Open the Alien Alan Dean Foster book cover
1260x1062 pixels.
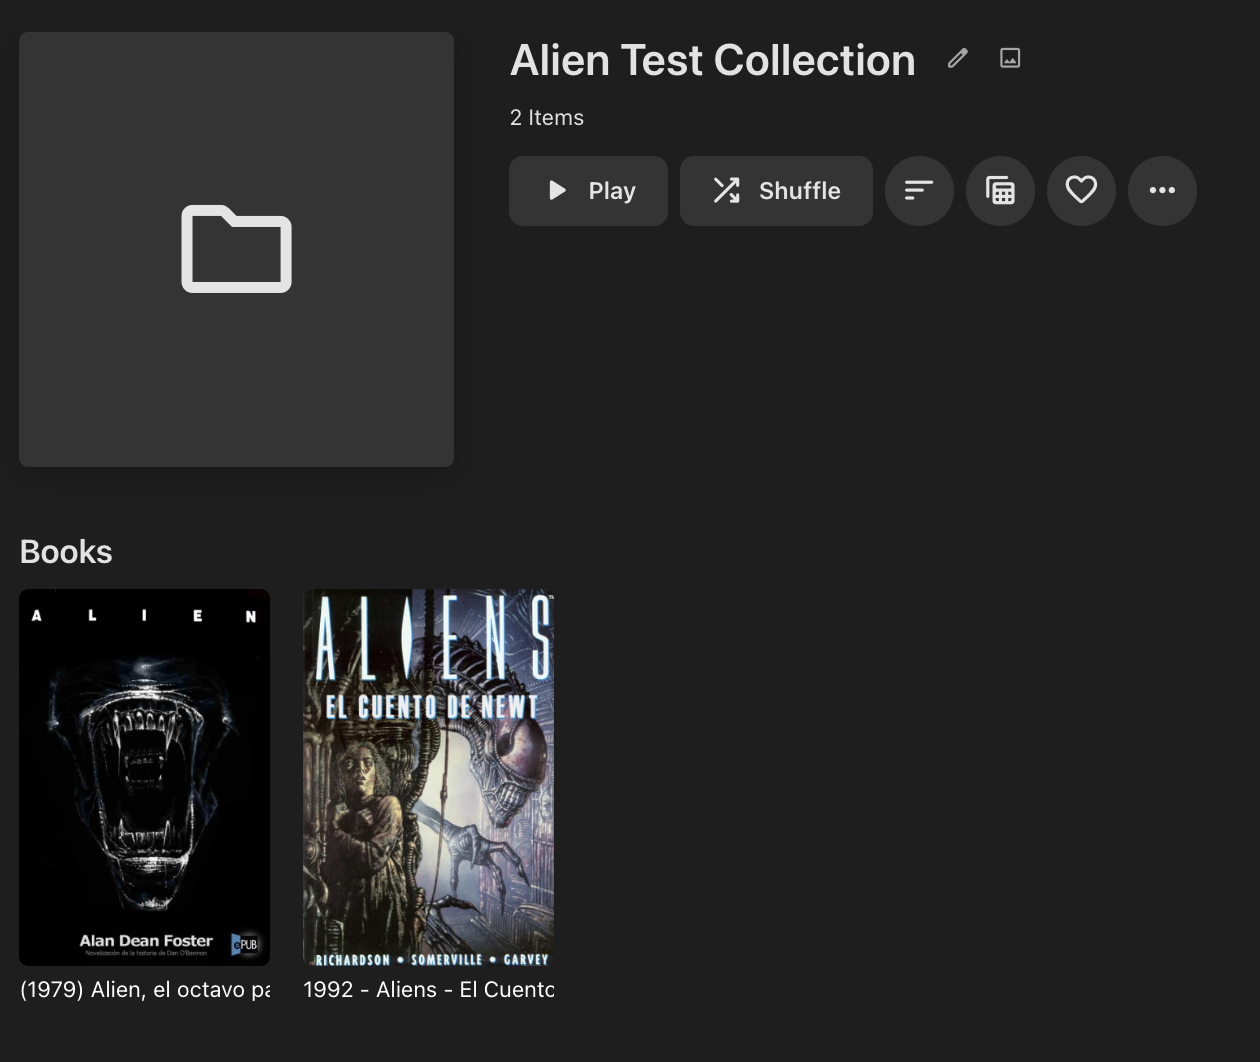click(x=145, y=777)
